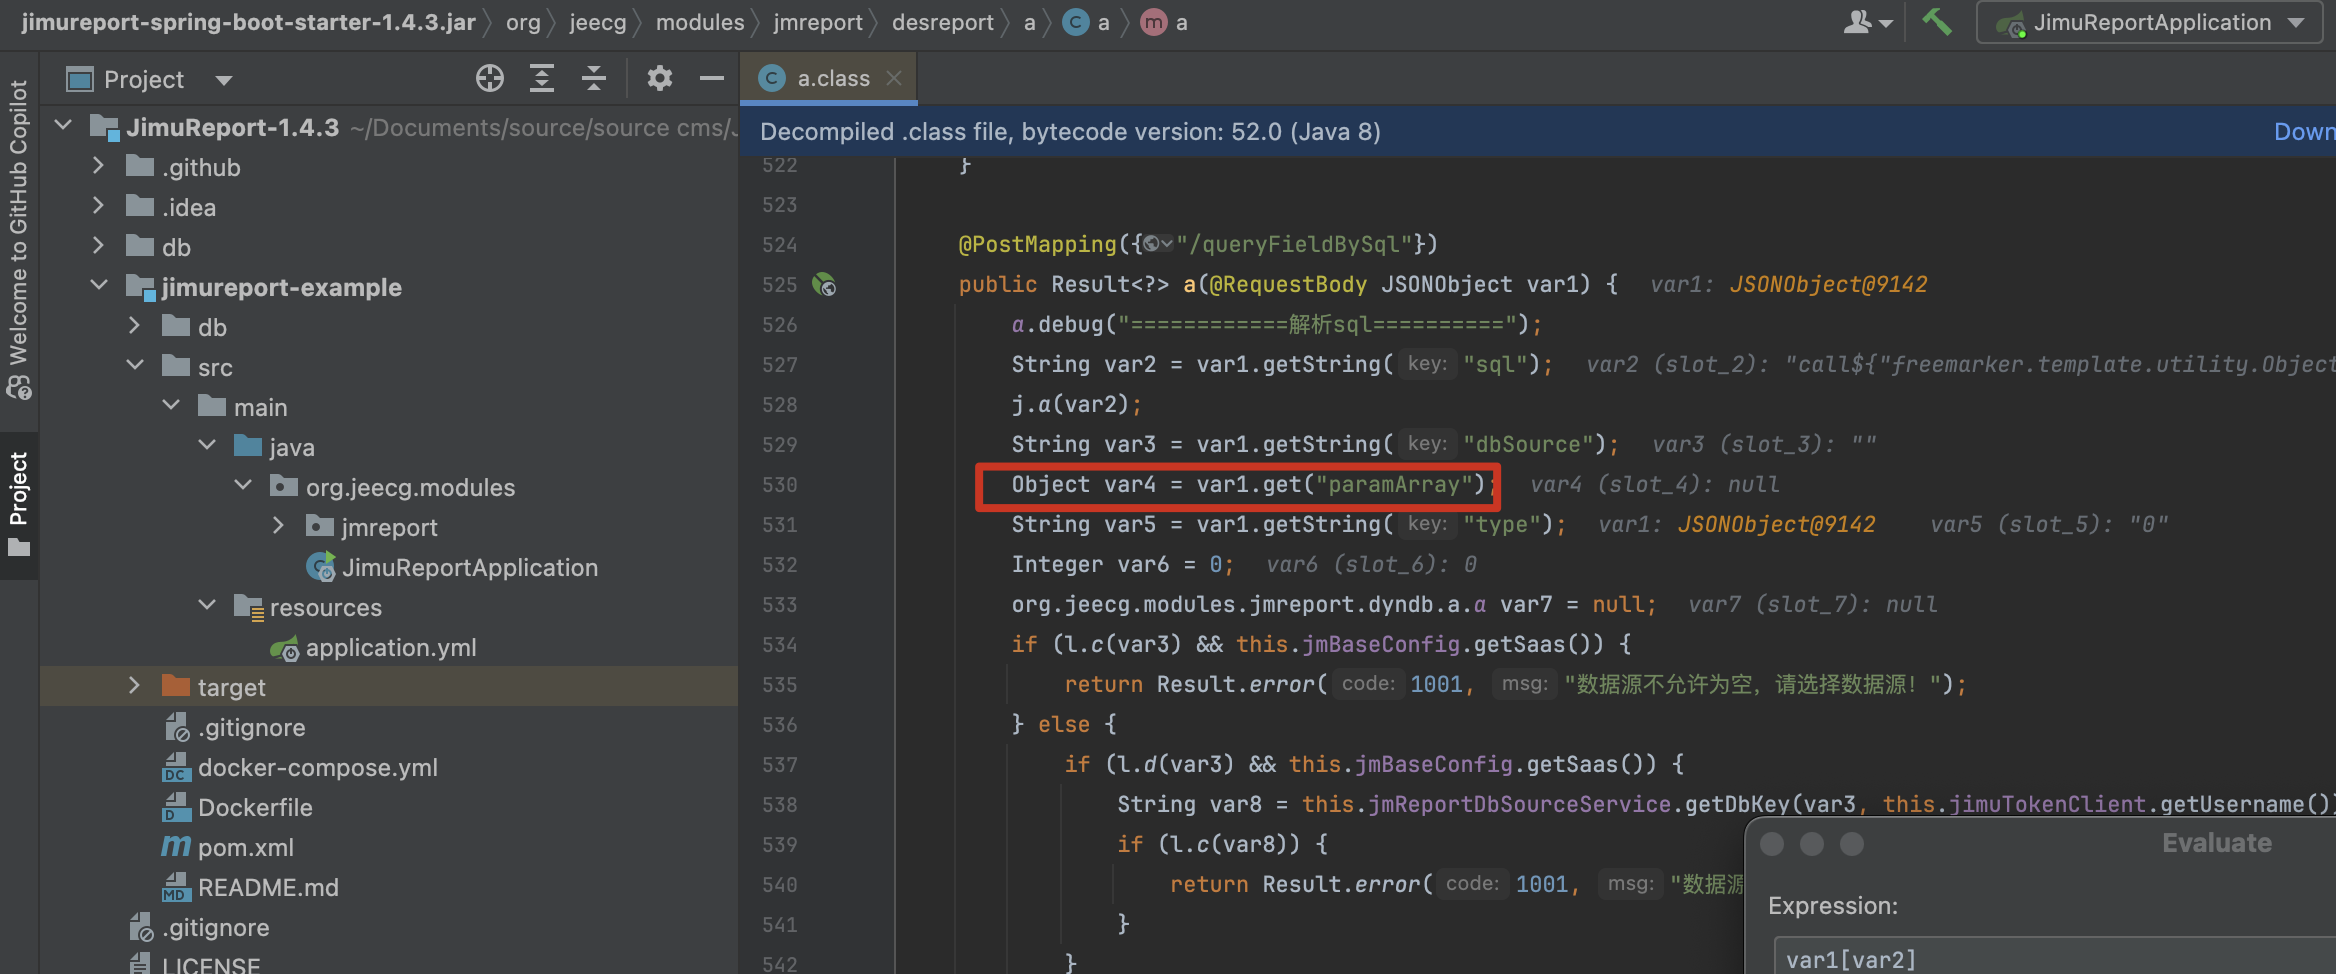The image size is (2336, 974).
Task: Open the user account icon menu
Action: (x=1867, y=22)
